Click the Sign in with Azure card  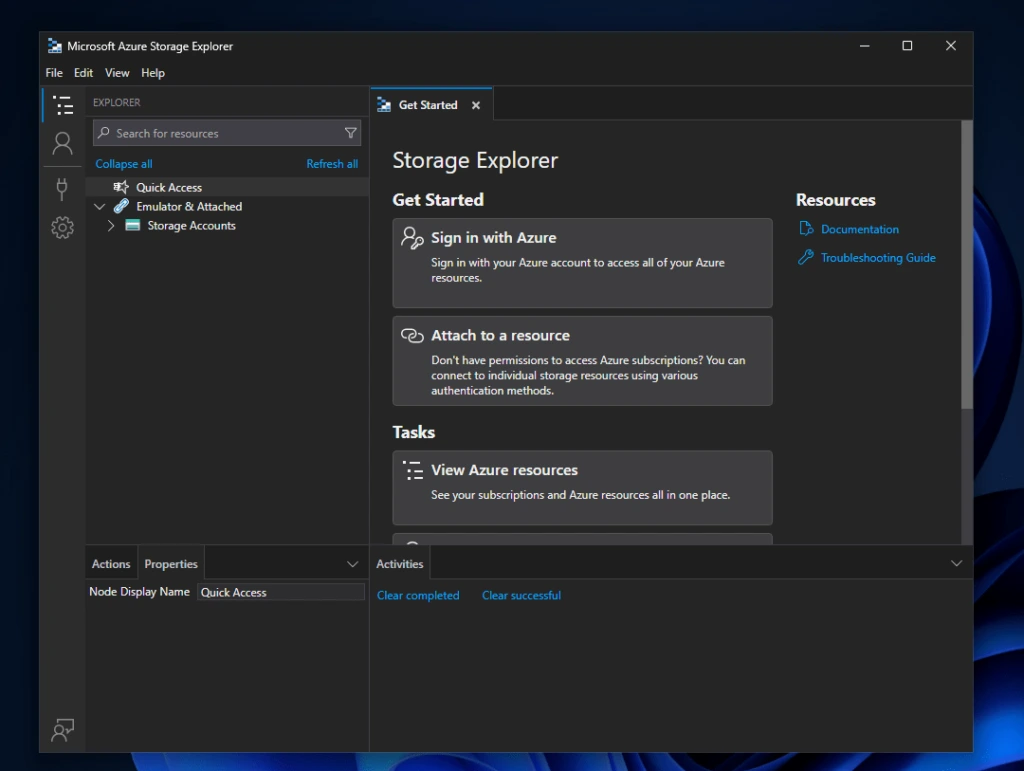point(583,263)
